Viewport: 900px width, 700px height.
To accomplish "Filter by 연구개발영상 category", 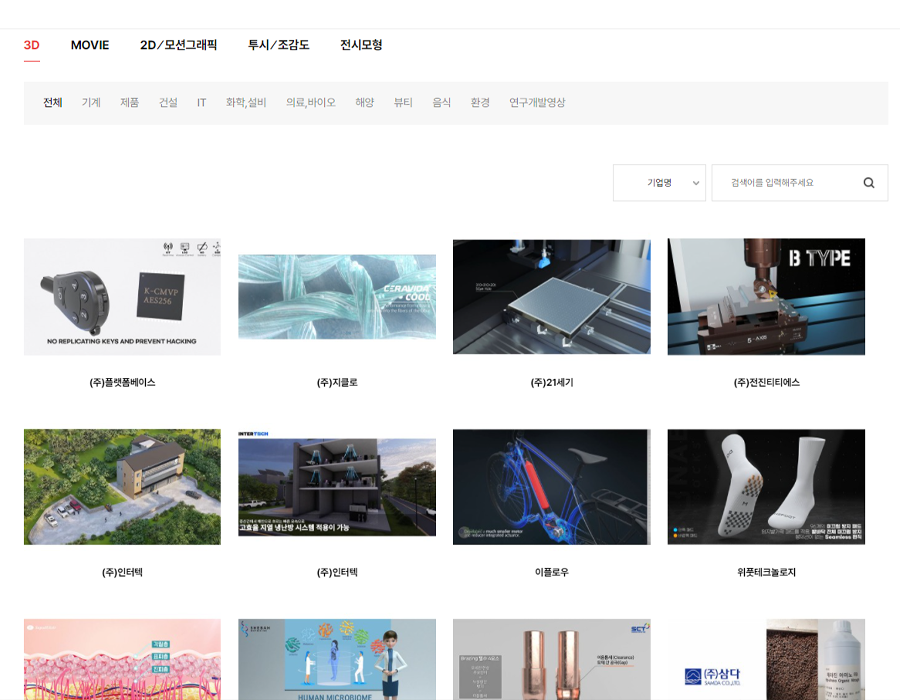I will [x=537, y=103].
